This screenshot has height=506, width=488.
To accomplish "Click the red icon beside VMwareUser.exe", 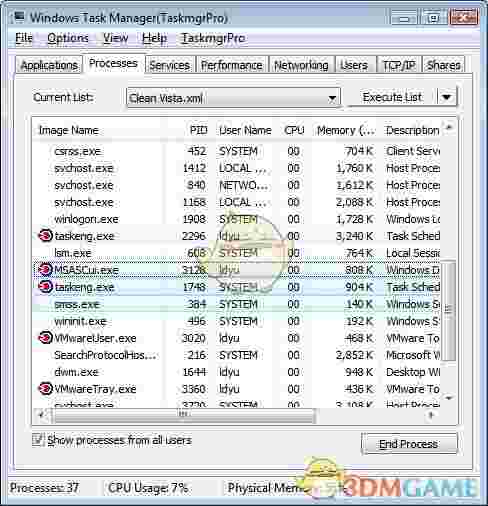I will click(x=45, y=338).
